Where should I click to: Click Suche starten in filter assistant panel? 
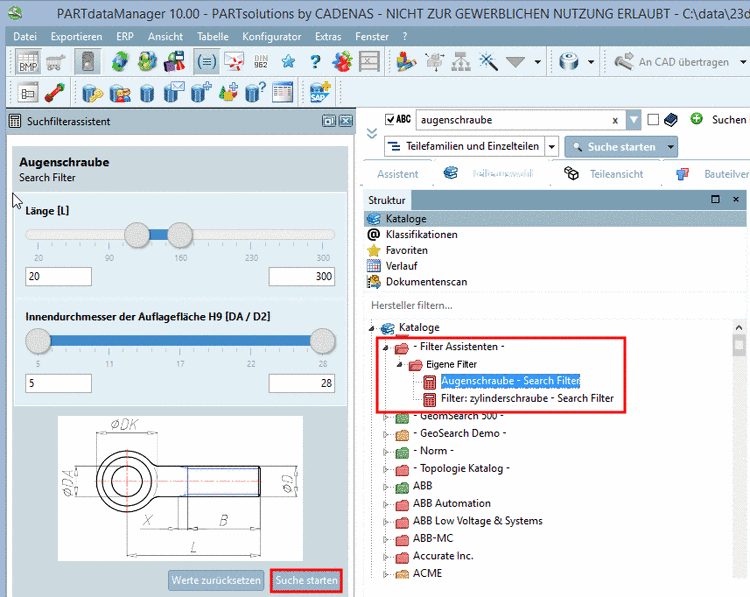pos(306,580)
